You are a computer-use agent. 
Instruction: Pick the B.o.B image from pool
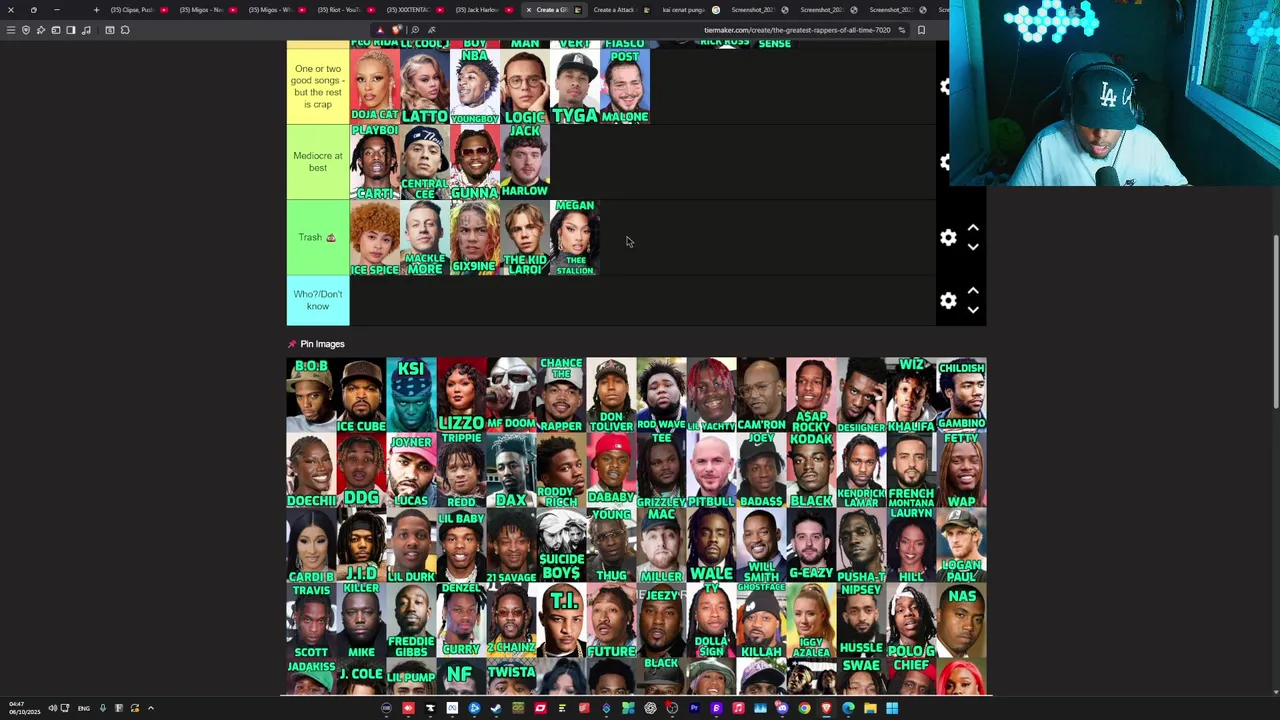coord(311,395)
